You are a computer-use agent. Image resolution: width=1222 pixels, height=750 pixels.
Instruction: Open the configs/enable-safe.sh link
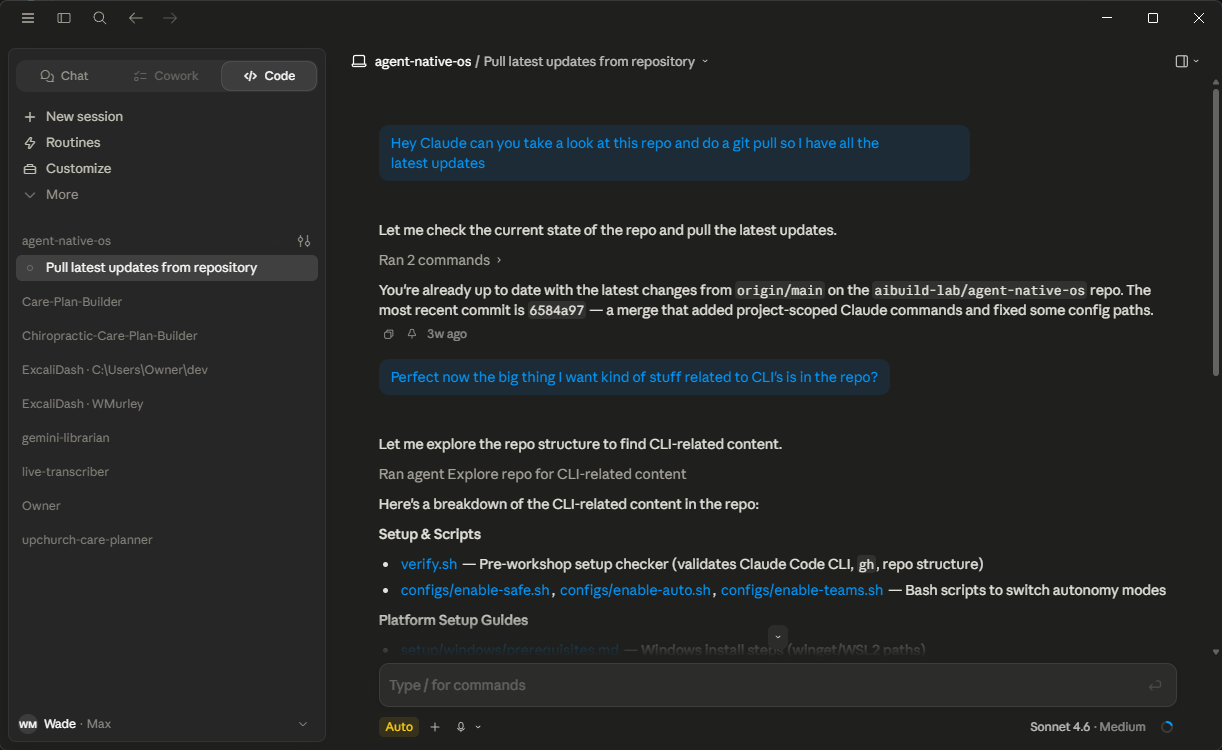475,590
